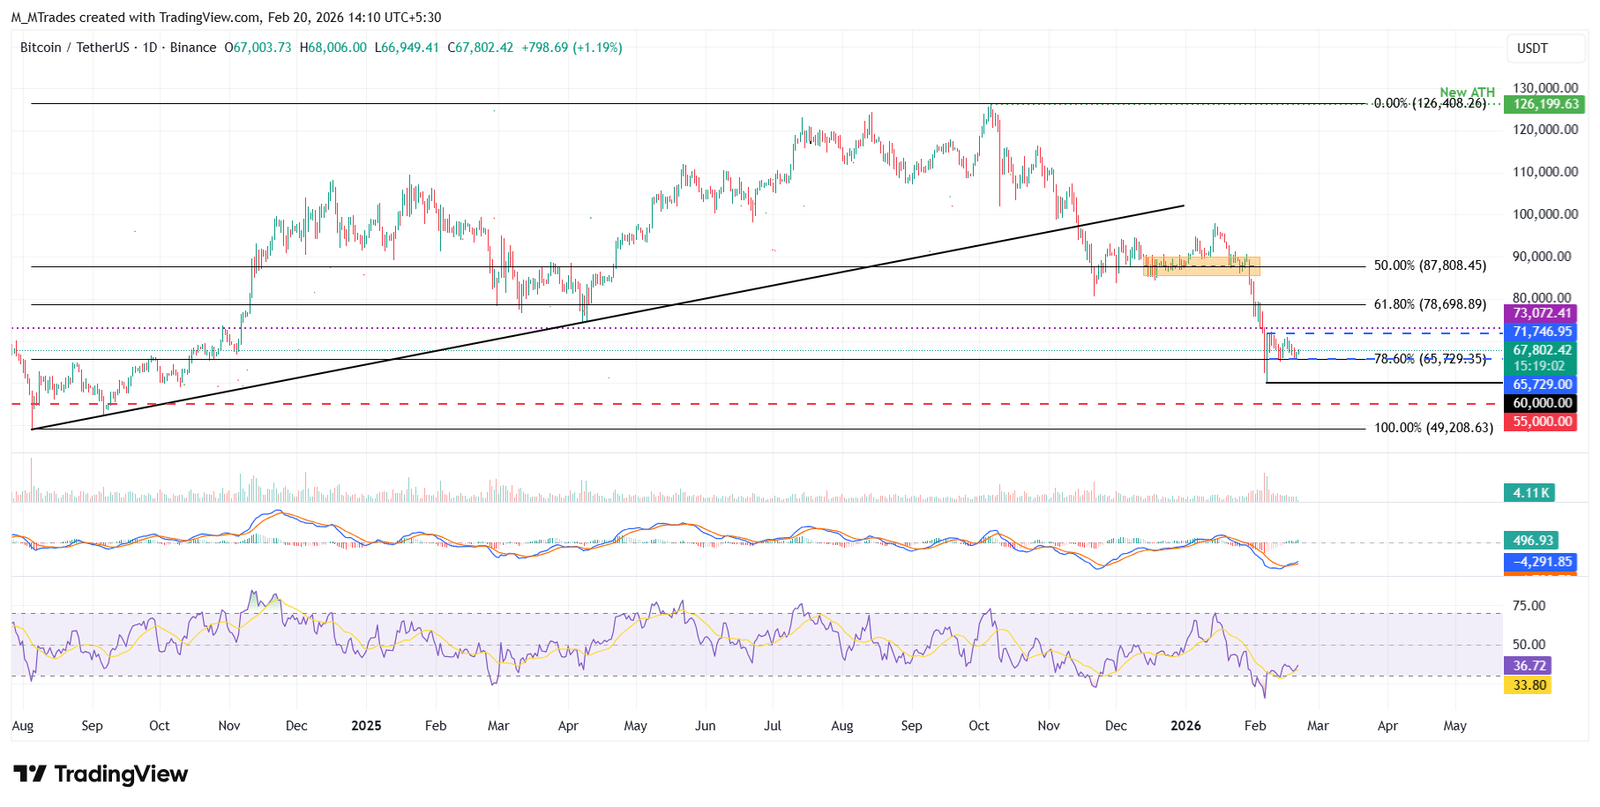Click the black 60,000.00 price label
Viewport: 1600px width, 807px height.
[1541, 403]
